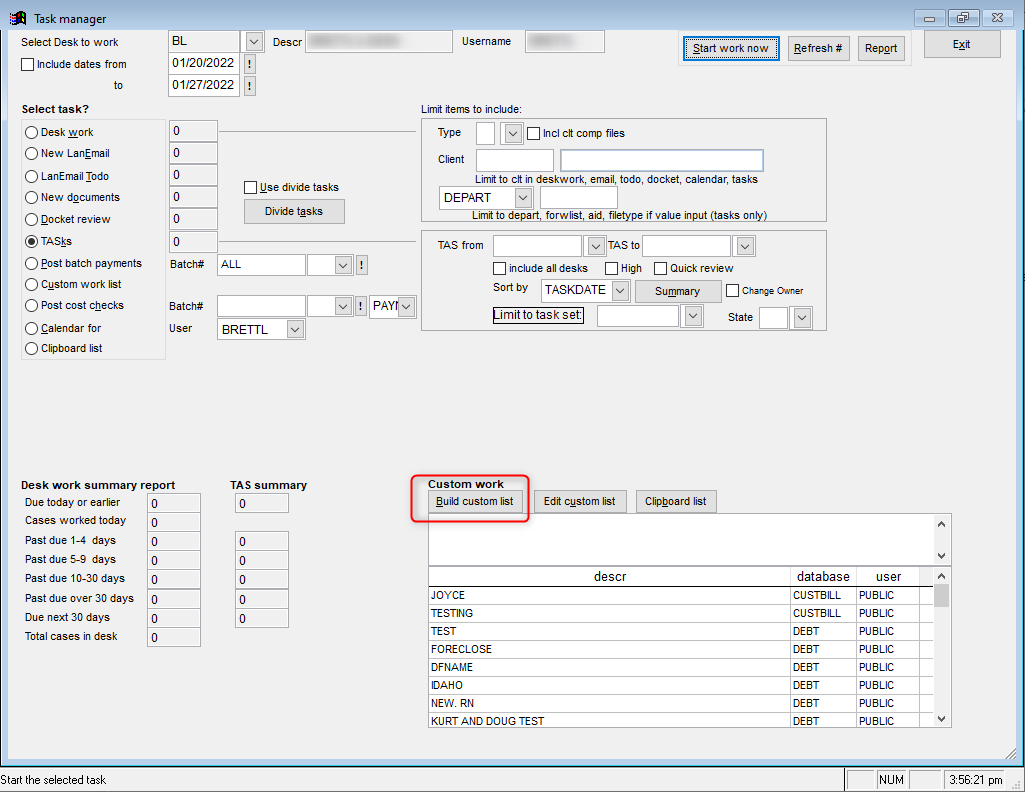Image resolution: width=1025 pixels, height=792 pixels.
Task: Select the Desk work radio option
Action: pyautogui.click(x=31, y=133)
